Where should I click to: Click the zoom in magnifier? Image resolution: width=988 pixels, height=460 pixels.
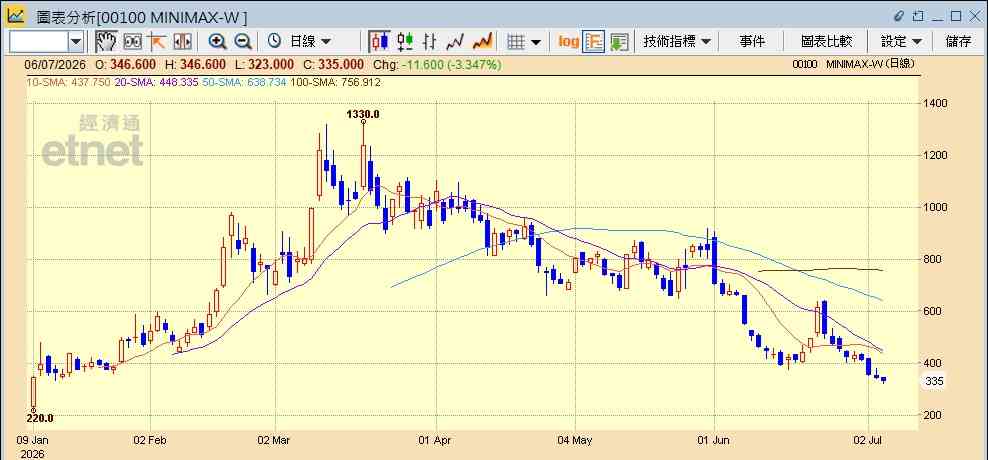pos(218,42)
